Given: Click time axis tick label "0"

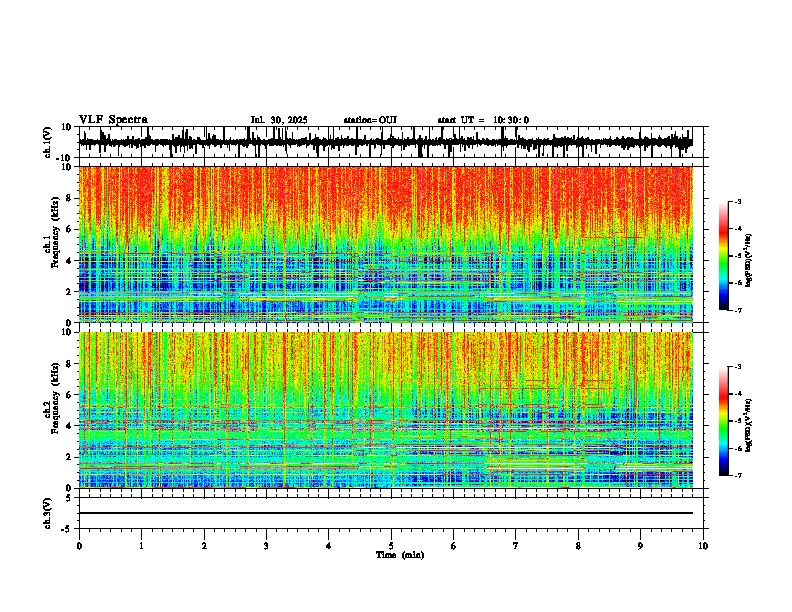Looking at the screenshot, I should pyautogui.click(x=79, y=546).
